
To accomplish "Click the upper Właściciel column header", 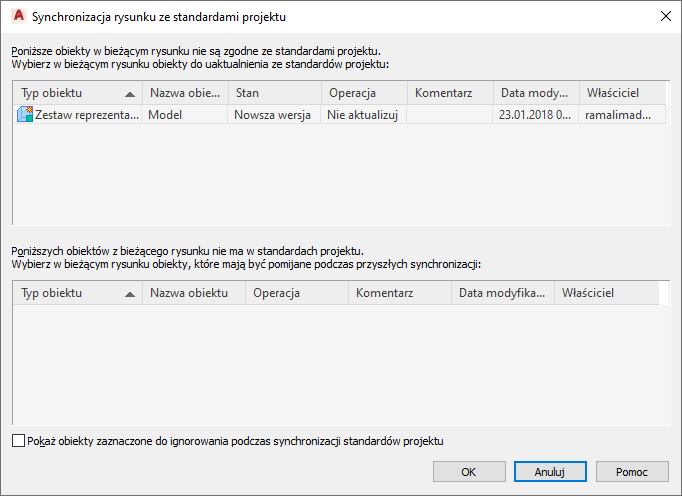I will pos(620,92).
